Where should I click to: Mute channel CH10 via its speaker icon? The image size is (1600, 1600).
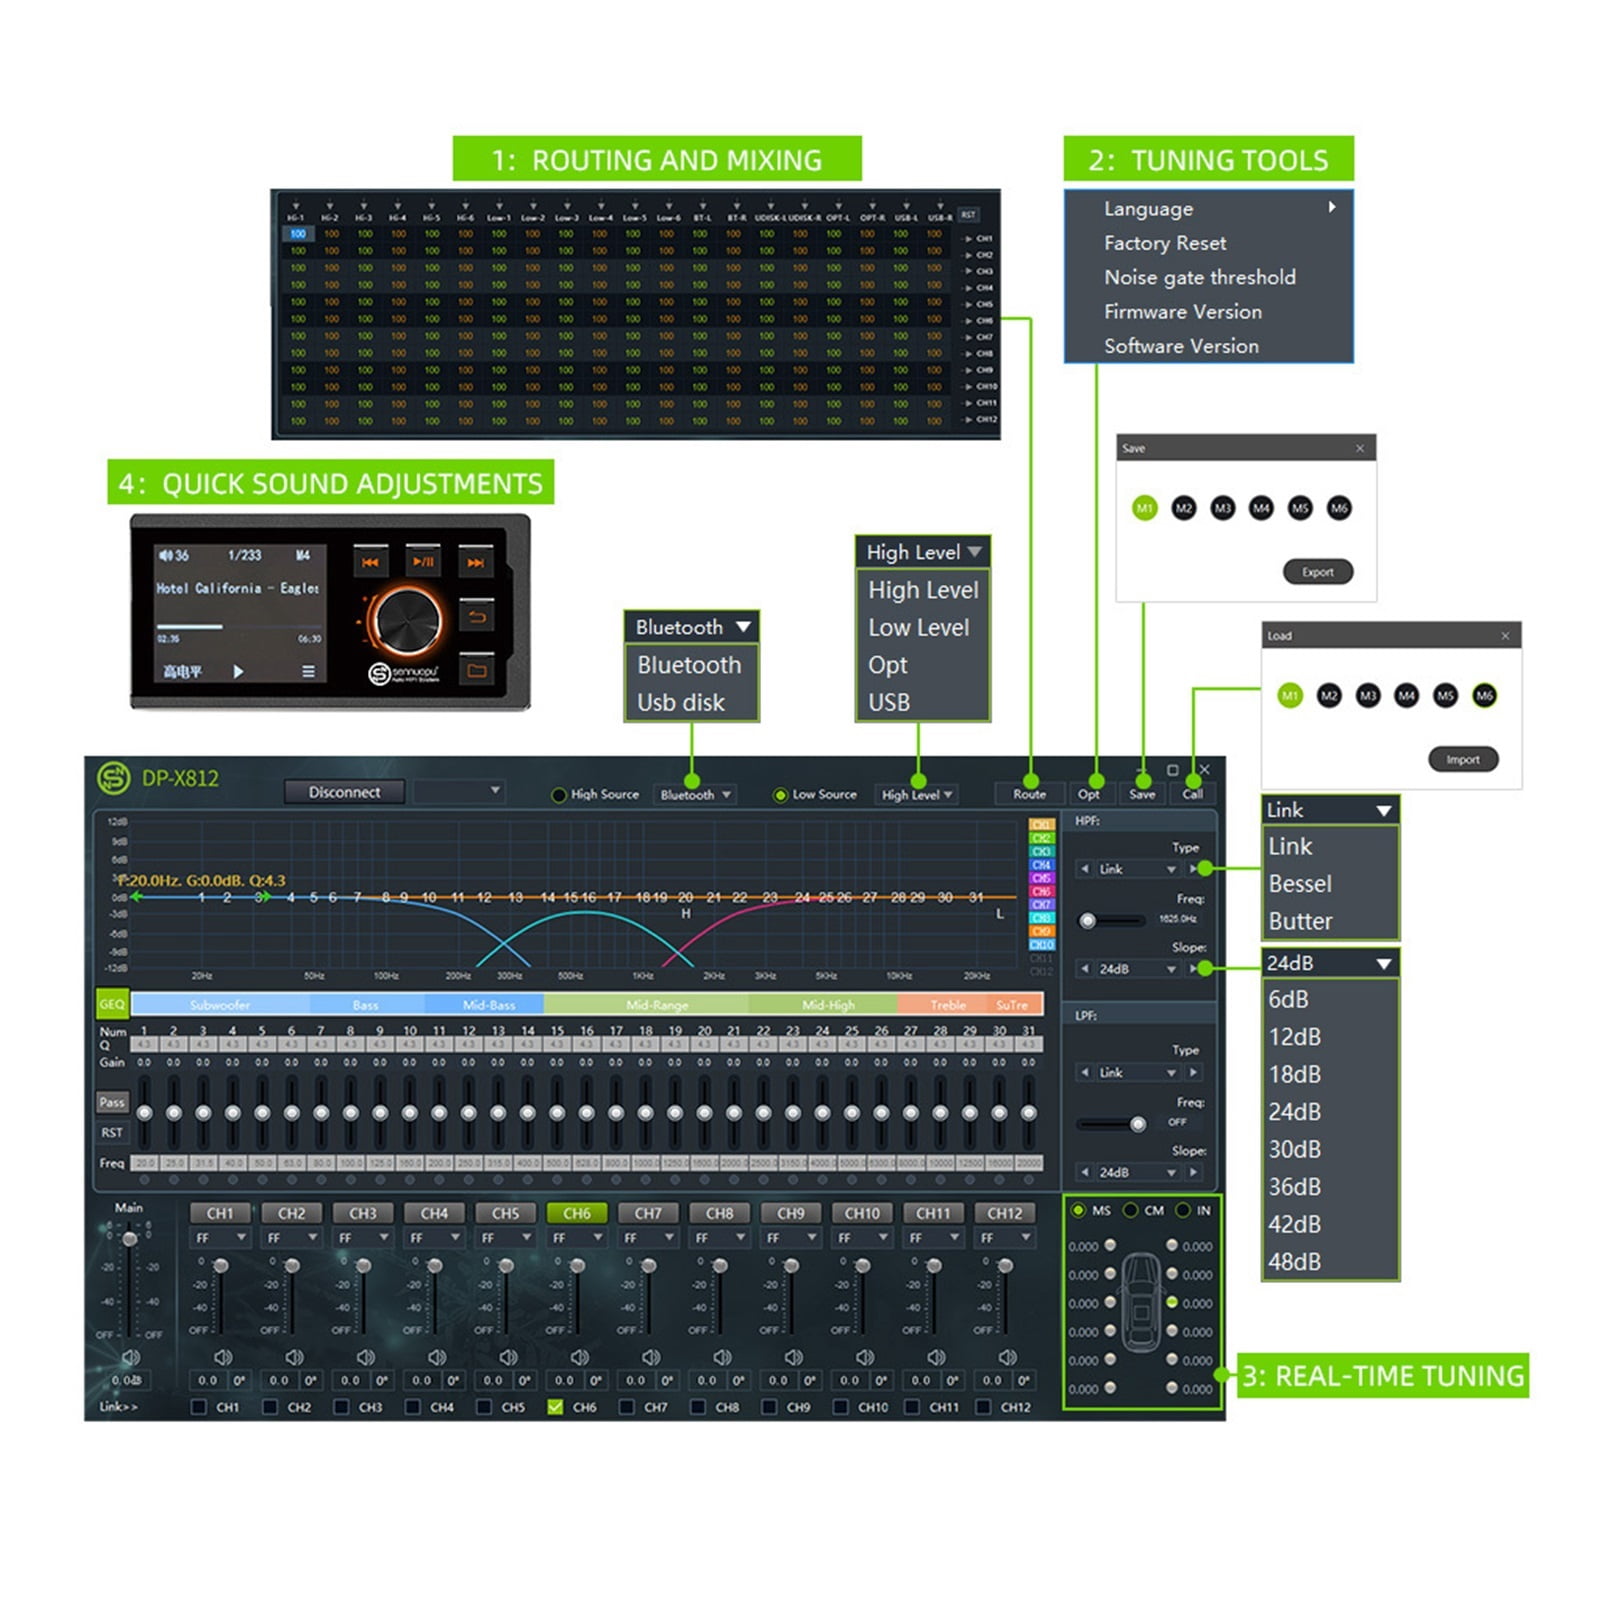pyautogui.click(x=865, y=1357)
